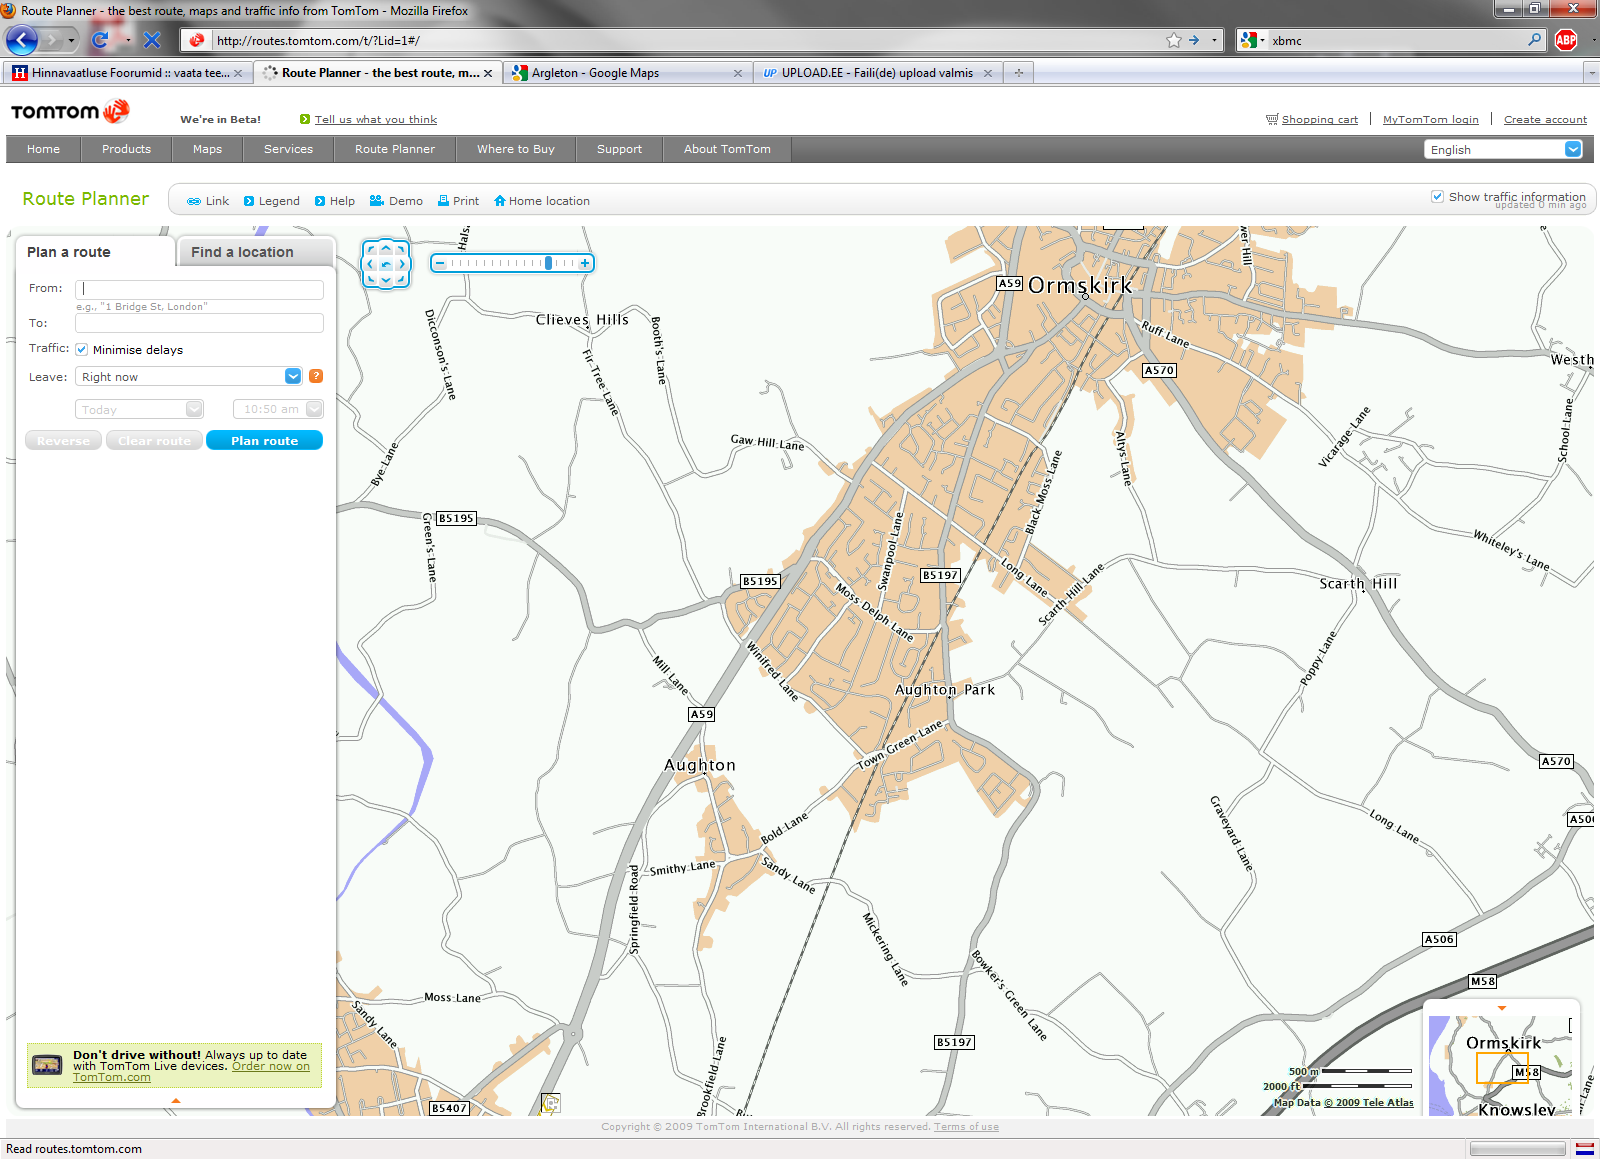Click the Tell us what you think link

pos(376,119)
